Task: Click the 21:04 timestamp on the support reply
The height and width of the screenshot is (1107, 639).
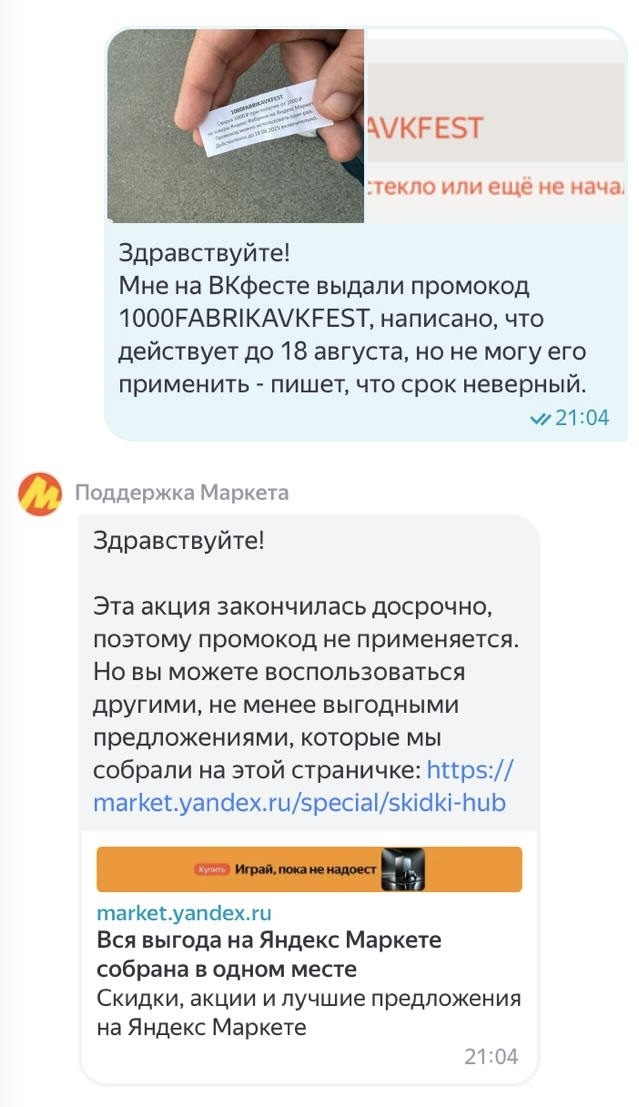Action: (491, 1057)
